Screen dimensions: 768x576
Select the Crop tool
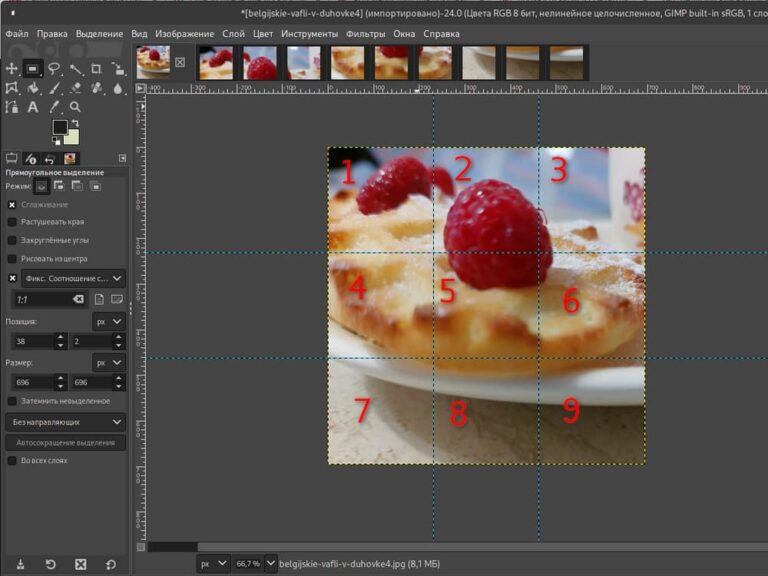click(x=96, y=69)
